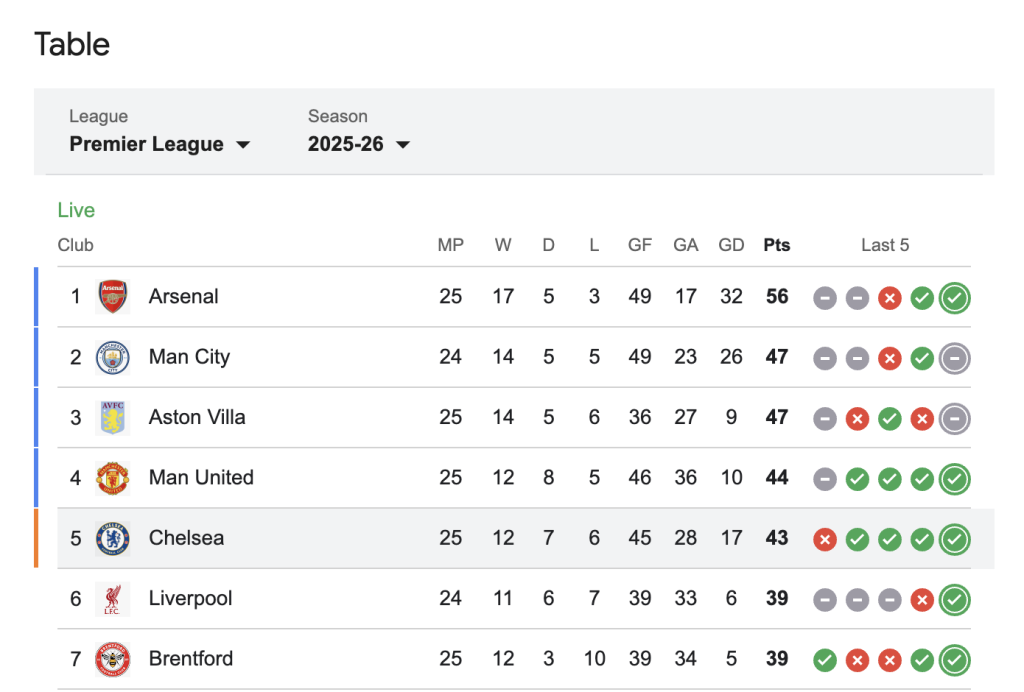The image size is (1024, 692).
Task: Click Arsenal's most recent win icon
Action: [954, 297]
